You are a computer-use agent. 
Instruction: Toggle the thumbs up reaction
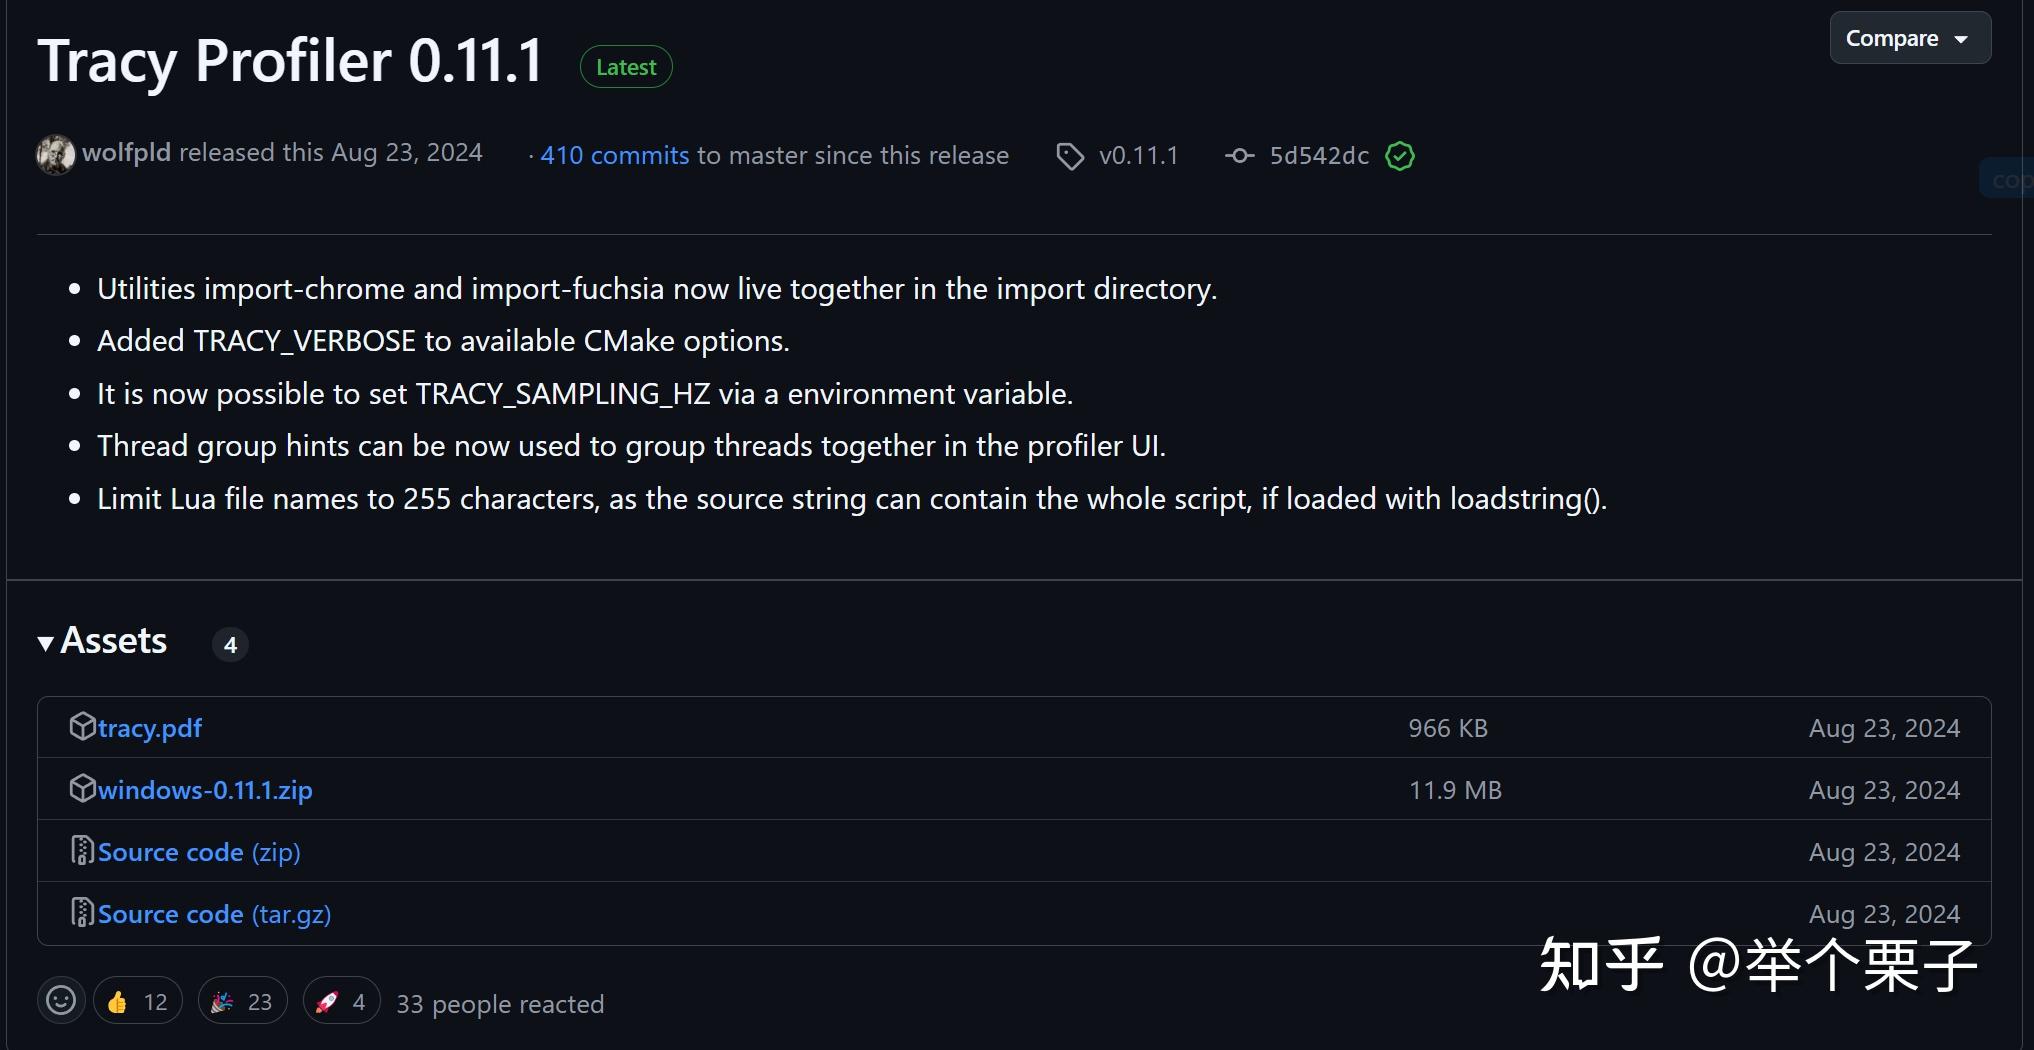(138, 1001)
